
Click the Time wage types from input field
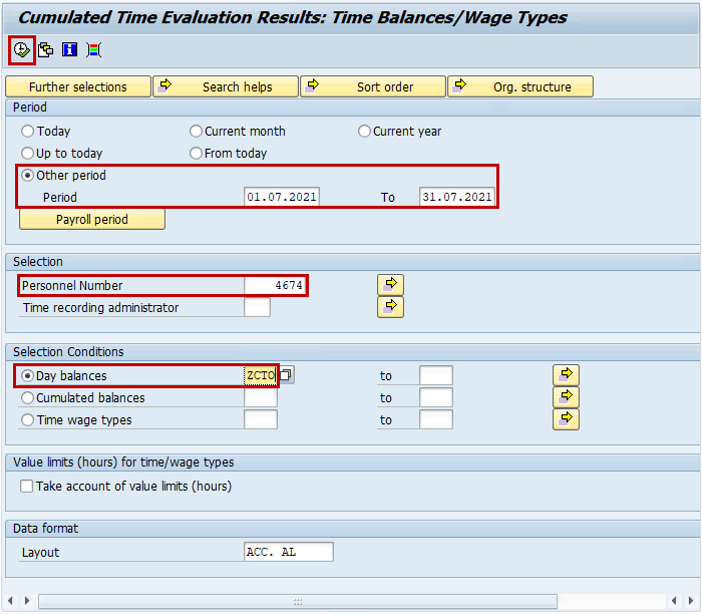tap(261, 420)
